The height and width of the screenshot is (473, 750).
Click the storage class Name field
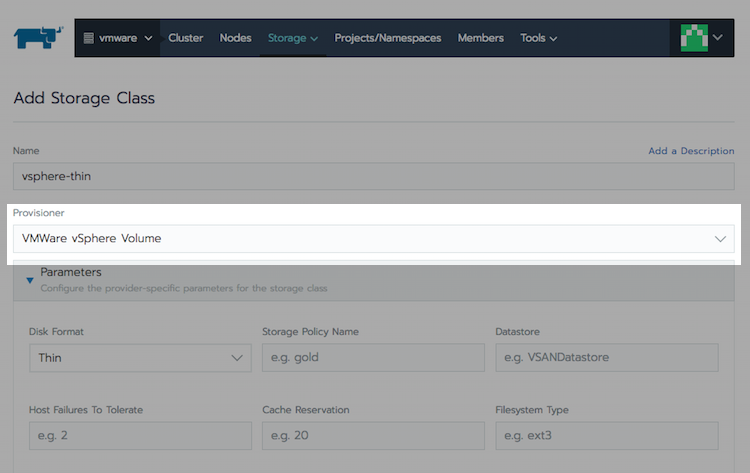pos(373,176)
